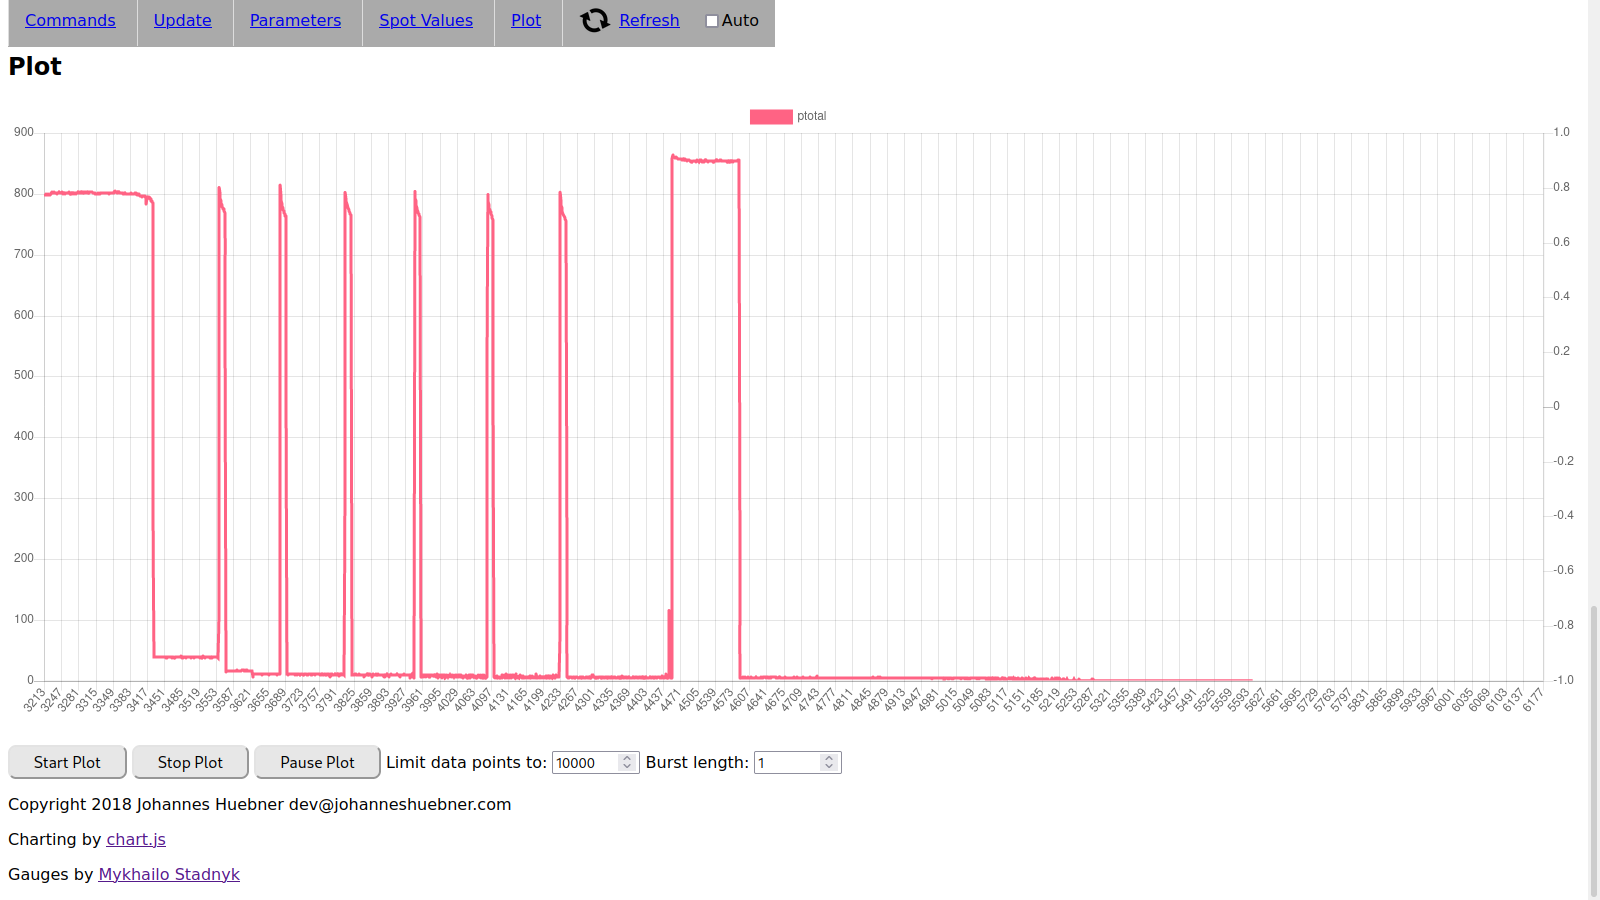Image resolution: width=1600 pixels, height=900 pixels.
Task: Click the circular refresh arrows icon
Action: pos(595,20)
